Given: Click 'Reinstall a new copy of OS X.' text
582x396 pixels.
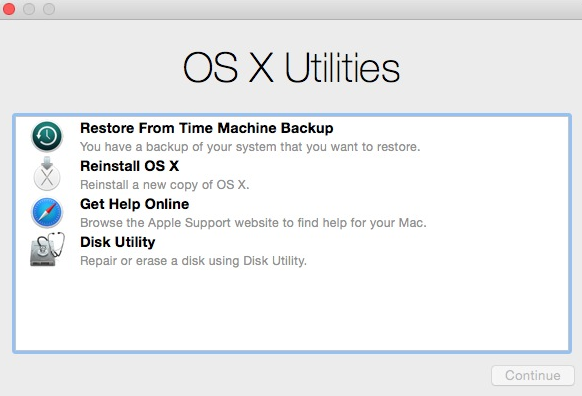Looking at the screenshot, I should click(x=164, y=185).
